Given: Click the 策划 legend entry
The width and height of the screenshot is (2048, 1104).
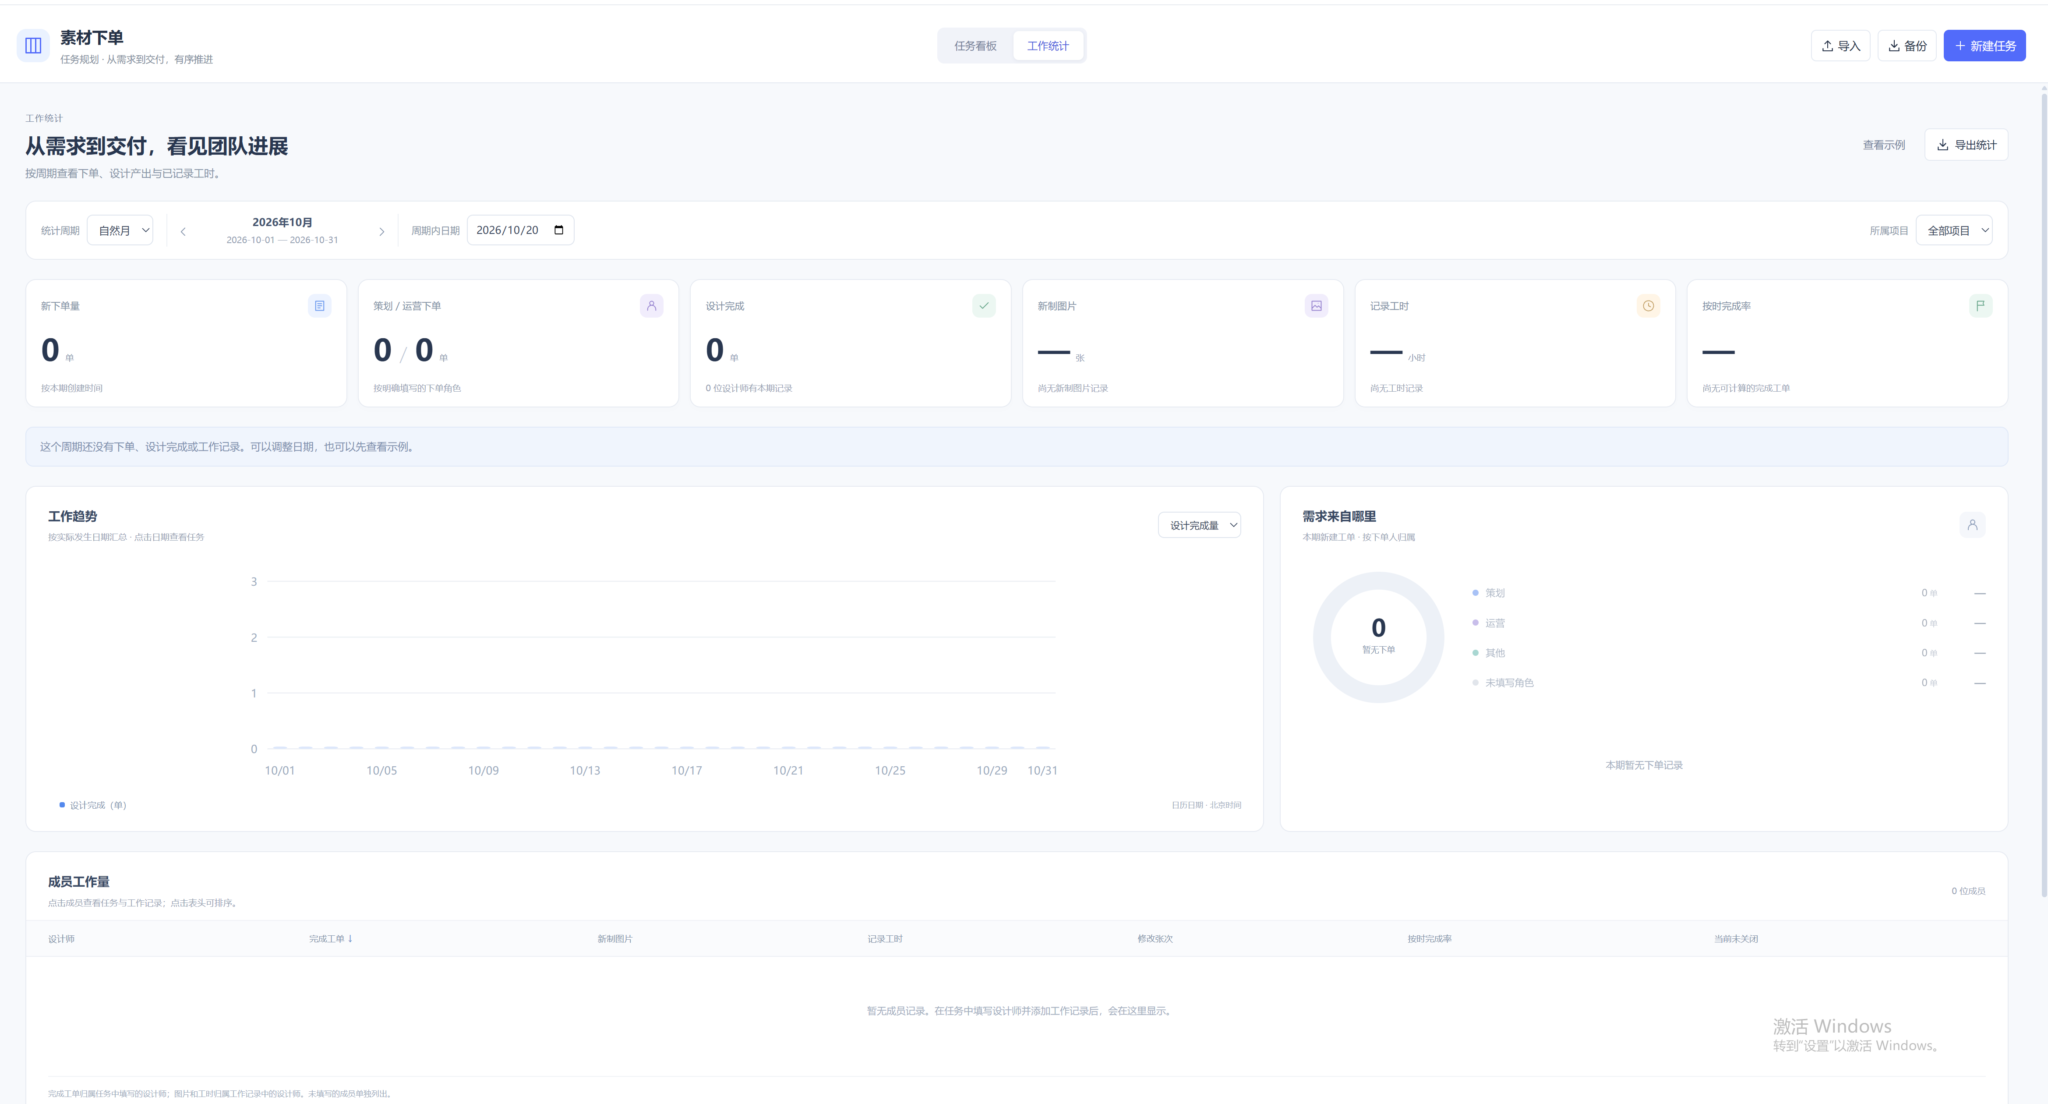Looking at the screenshot, I should (1488, 593).
